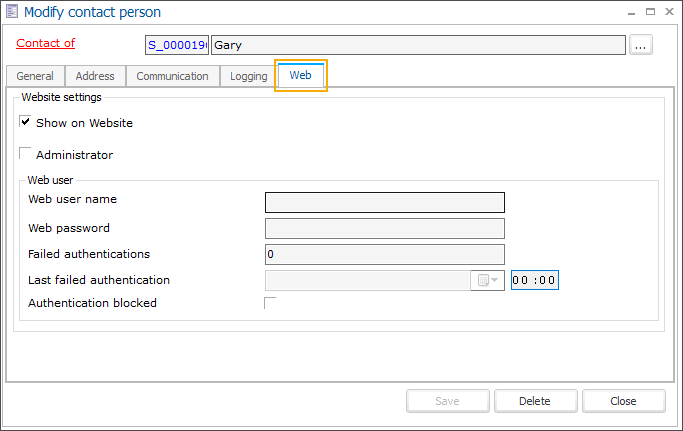The width and height of the screenshot is (683, 431).
Task: Uncheck the Show on Website checkbox
Action: tap(25, 122)
